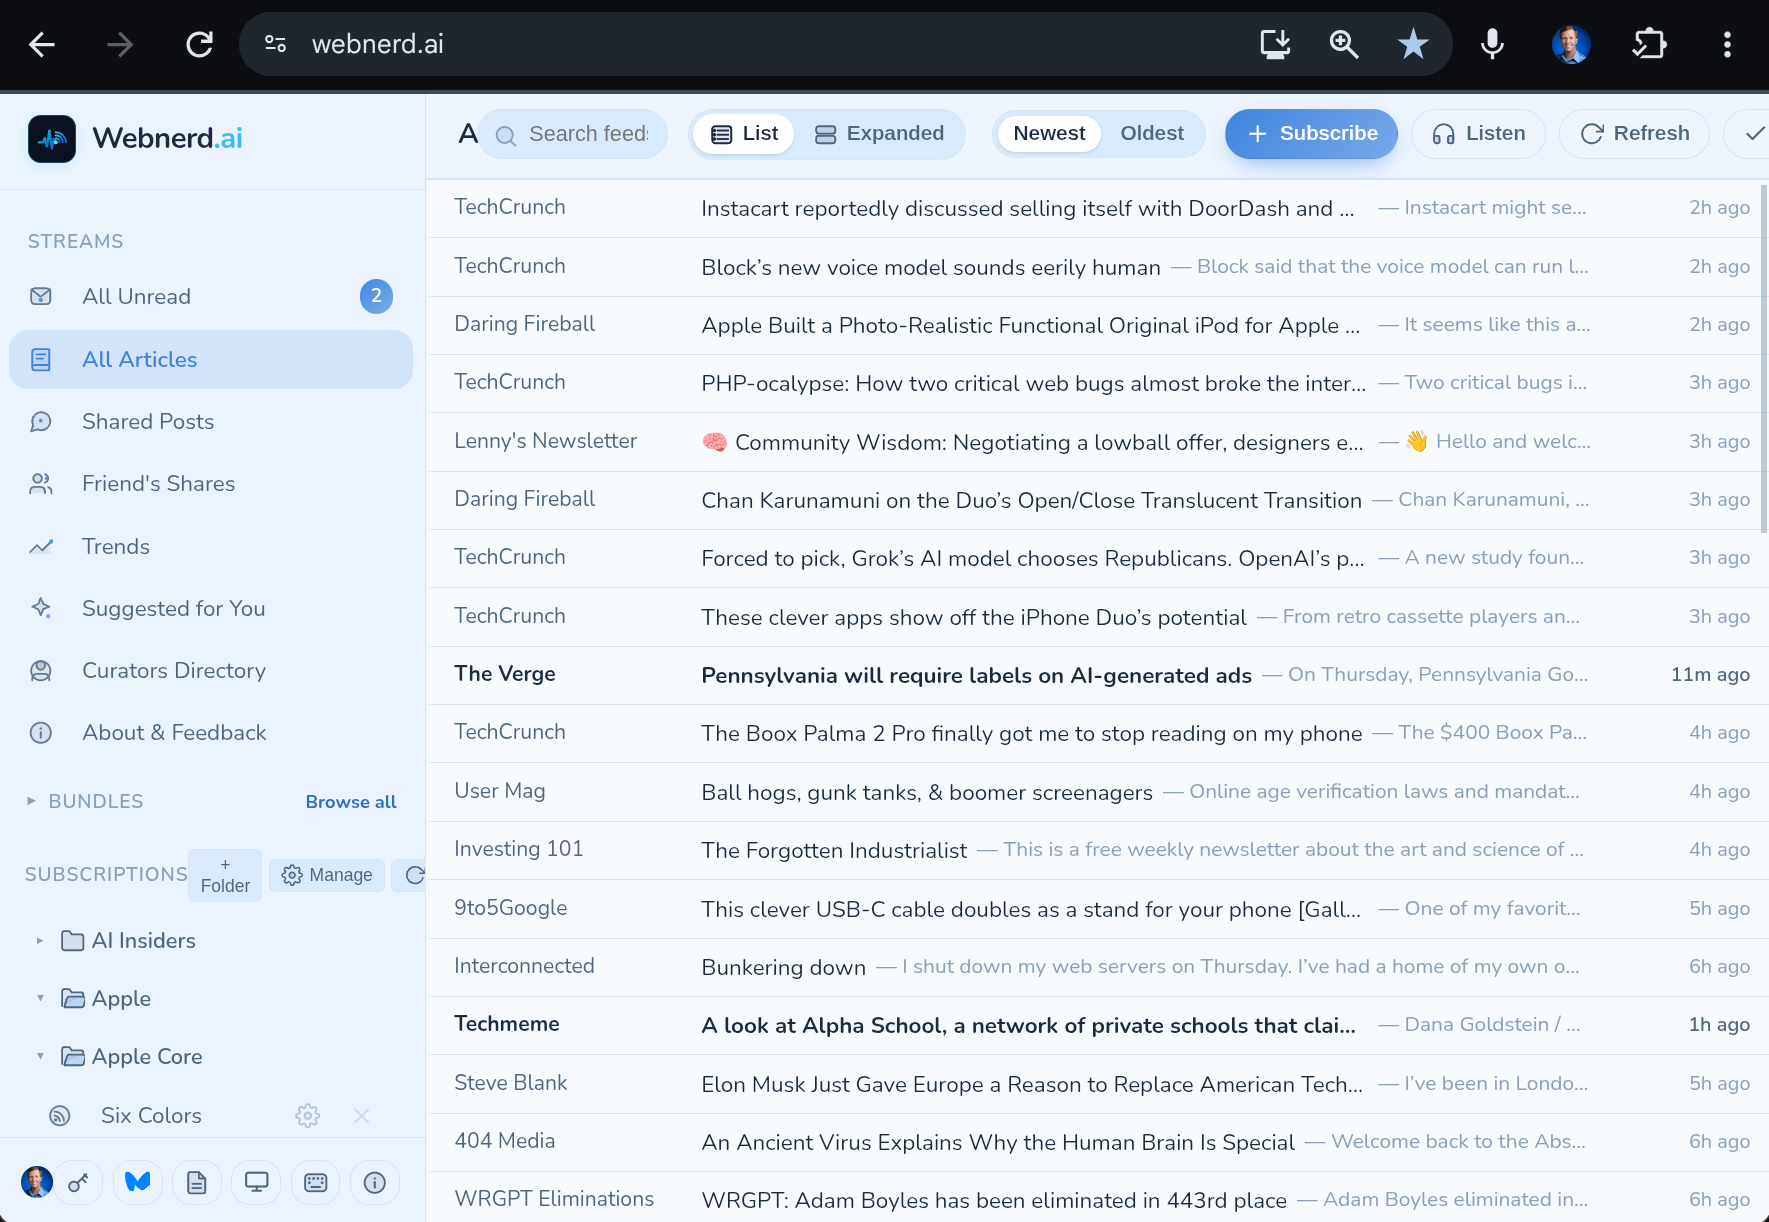Select the Apple Core folder icon
This screenshot has width=1769, height=1222.
[72, 1056]
